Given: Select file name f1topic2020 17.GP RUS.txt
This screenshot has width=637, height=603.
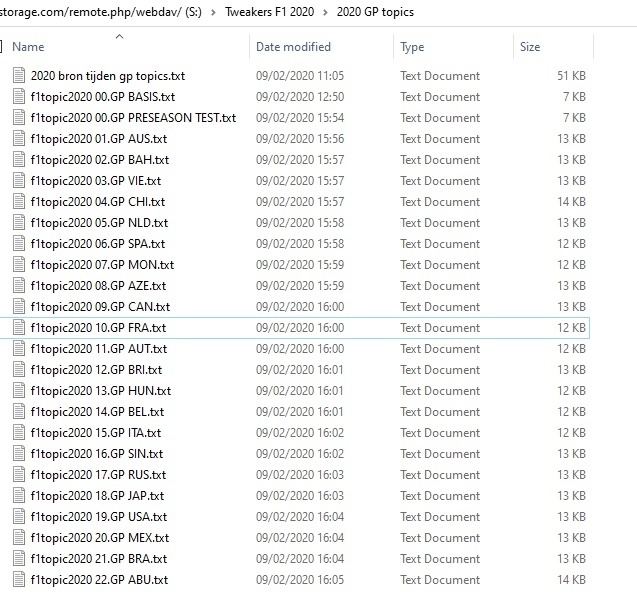Looking at the screenshot, I should click(x=98, y=475).
